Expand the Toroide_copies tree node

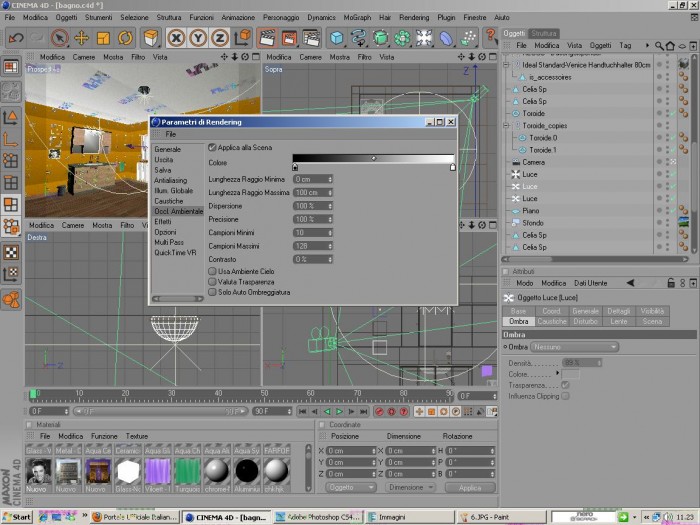coord(507,125)
